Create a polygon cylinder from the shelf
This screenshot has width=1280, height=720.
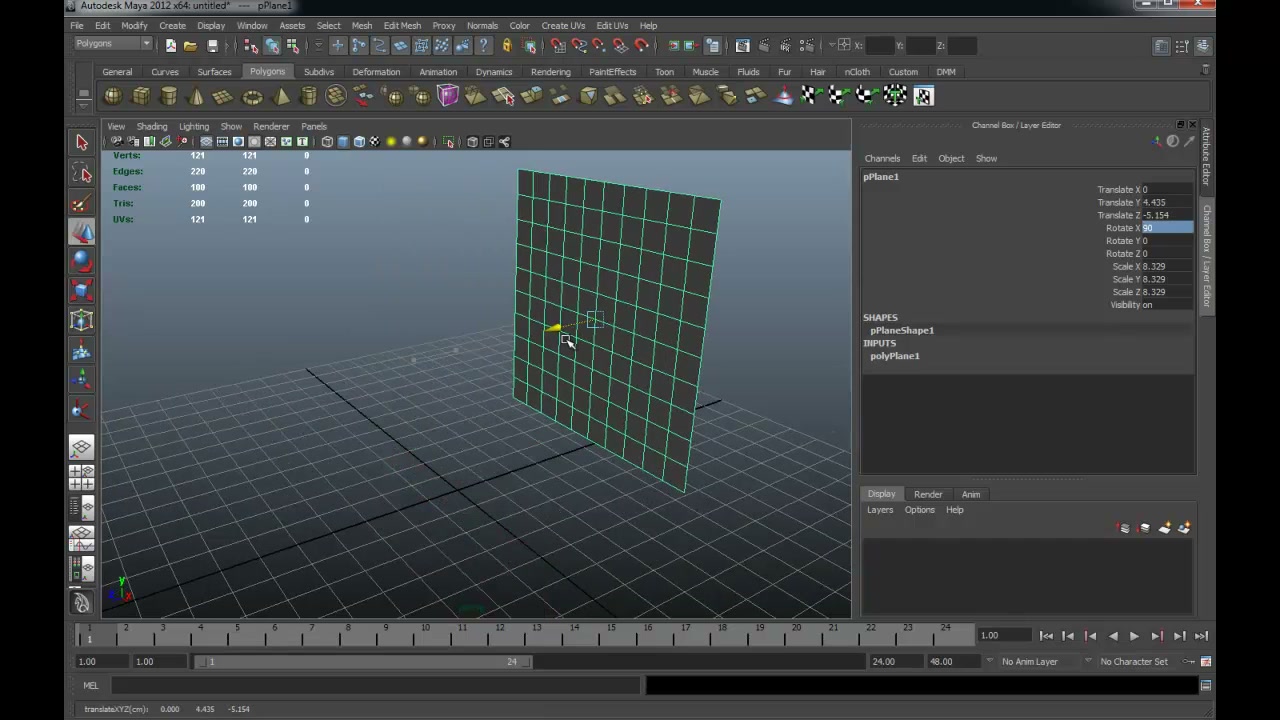tap(169, 96)
